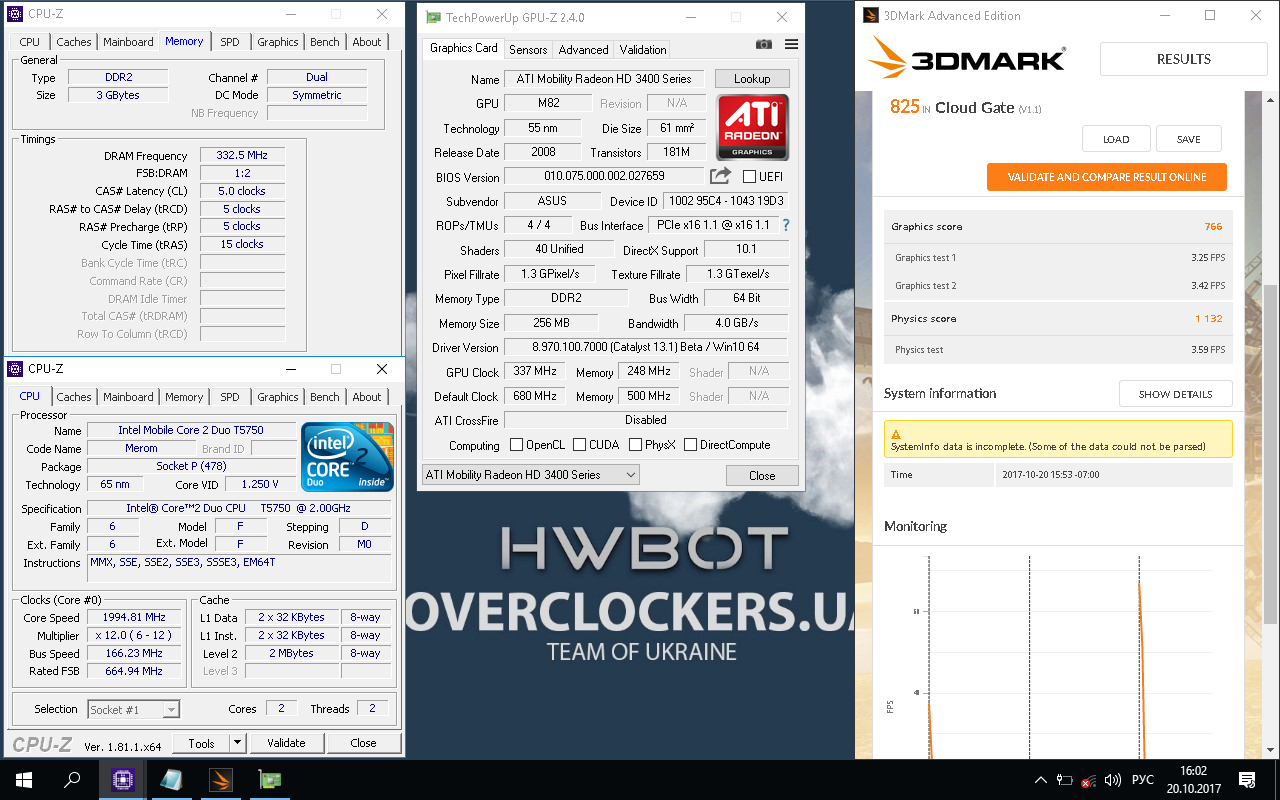Click the Validate button in CPU-Z
The width and height of the screenshot is (1280, 800).
click(x=286, y=743)
